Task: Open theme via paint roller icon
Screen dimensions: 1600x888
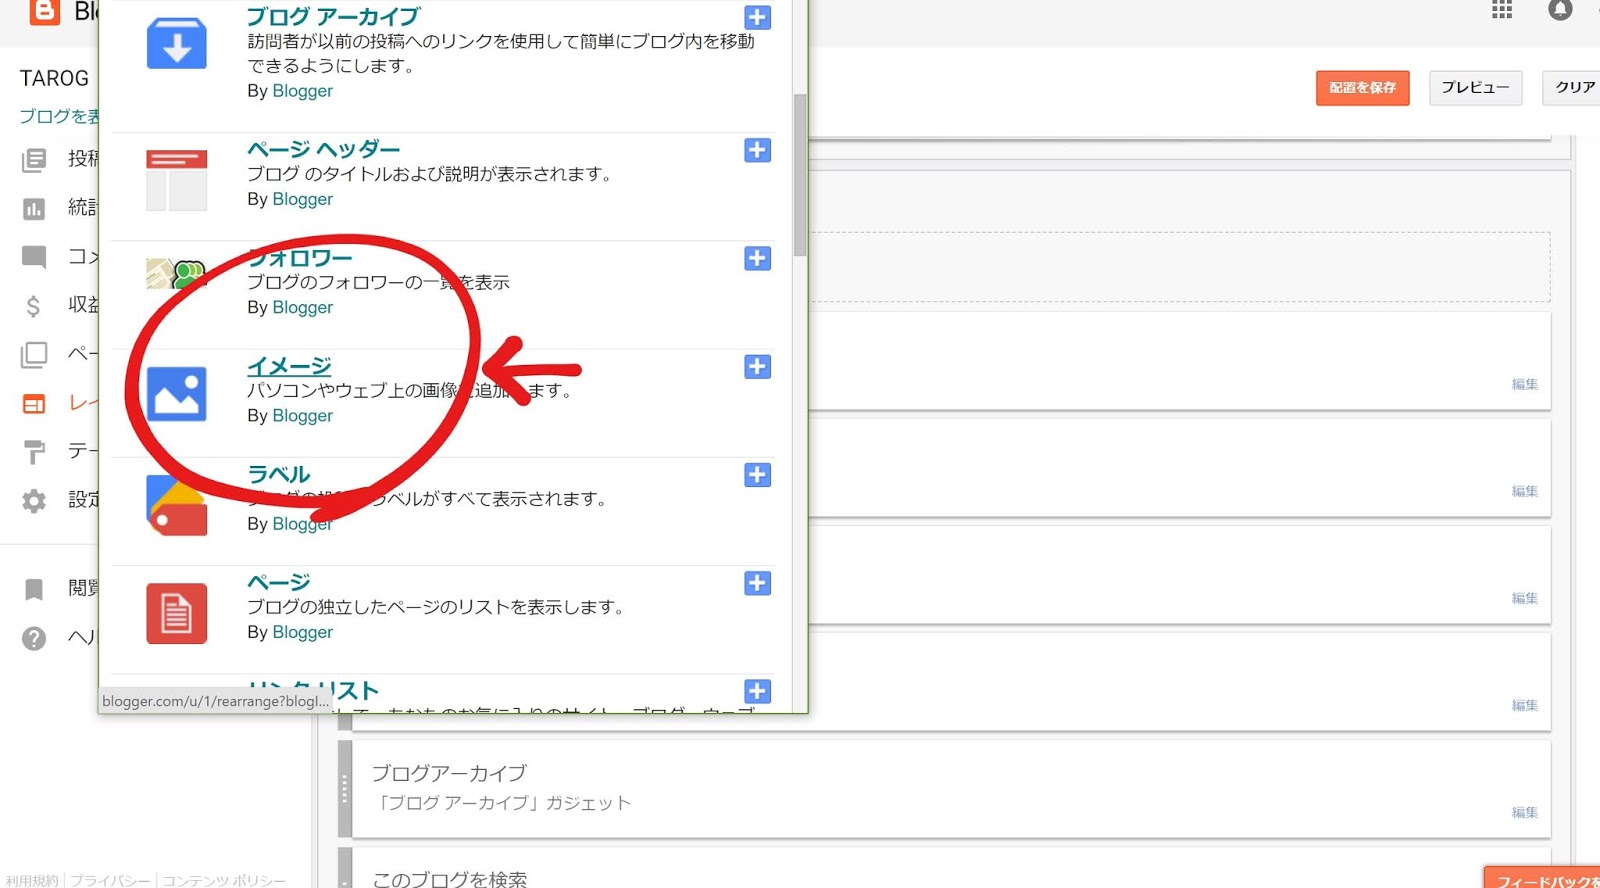Action: 34,452
